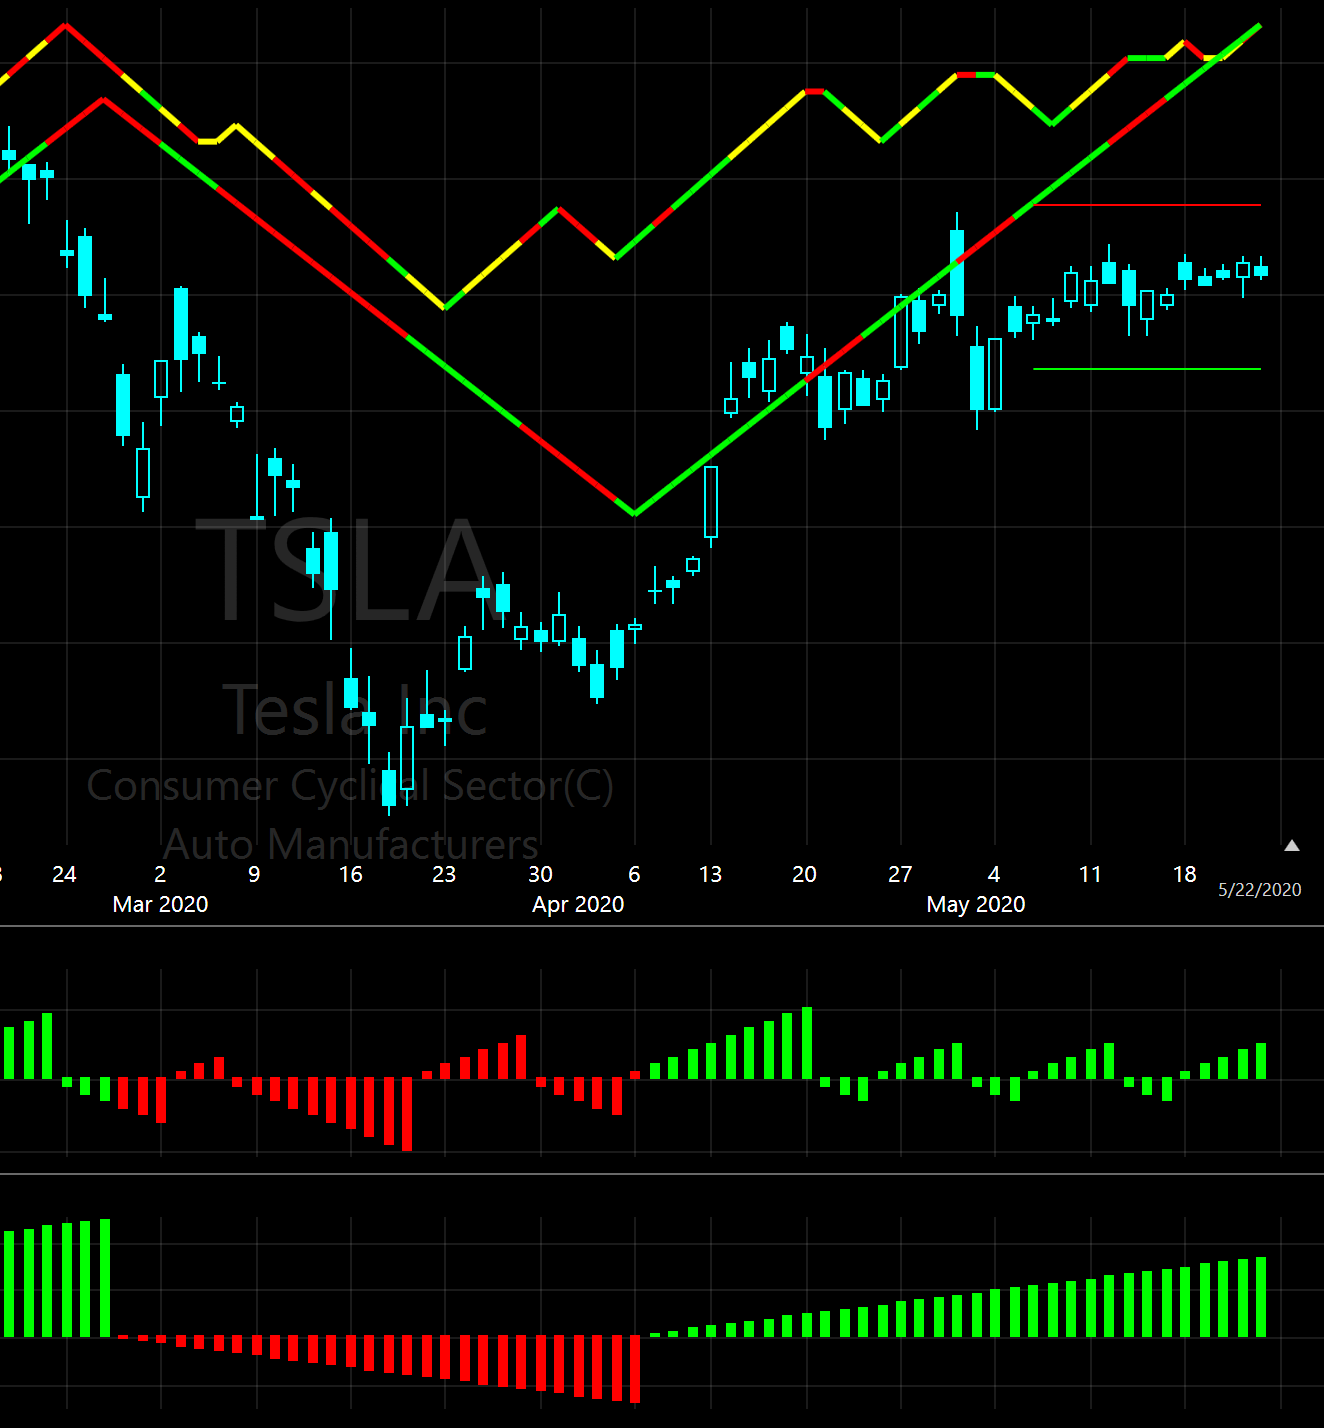1324x1428 pixels.
Task: Select the date tick 11 on the axis
Action: [1090, 874]
